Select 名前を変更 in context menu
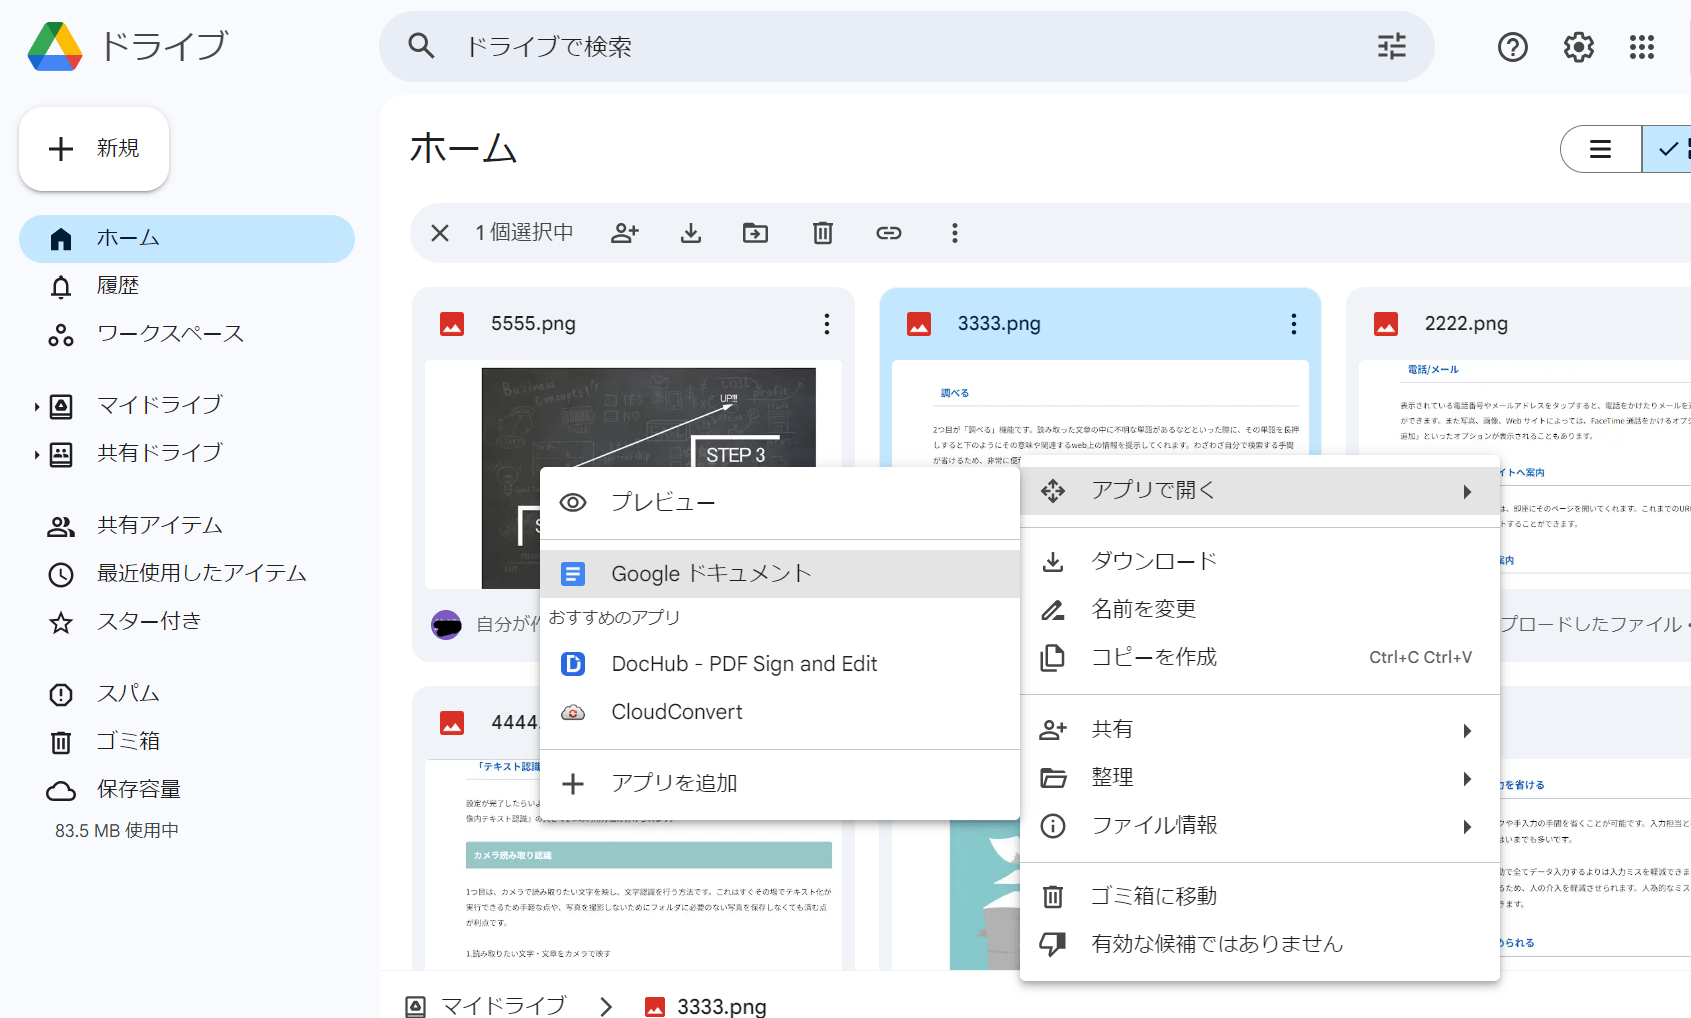Viewport: 1691px width, 1018px height. coord(1260,609)
